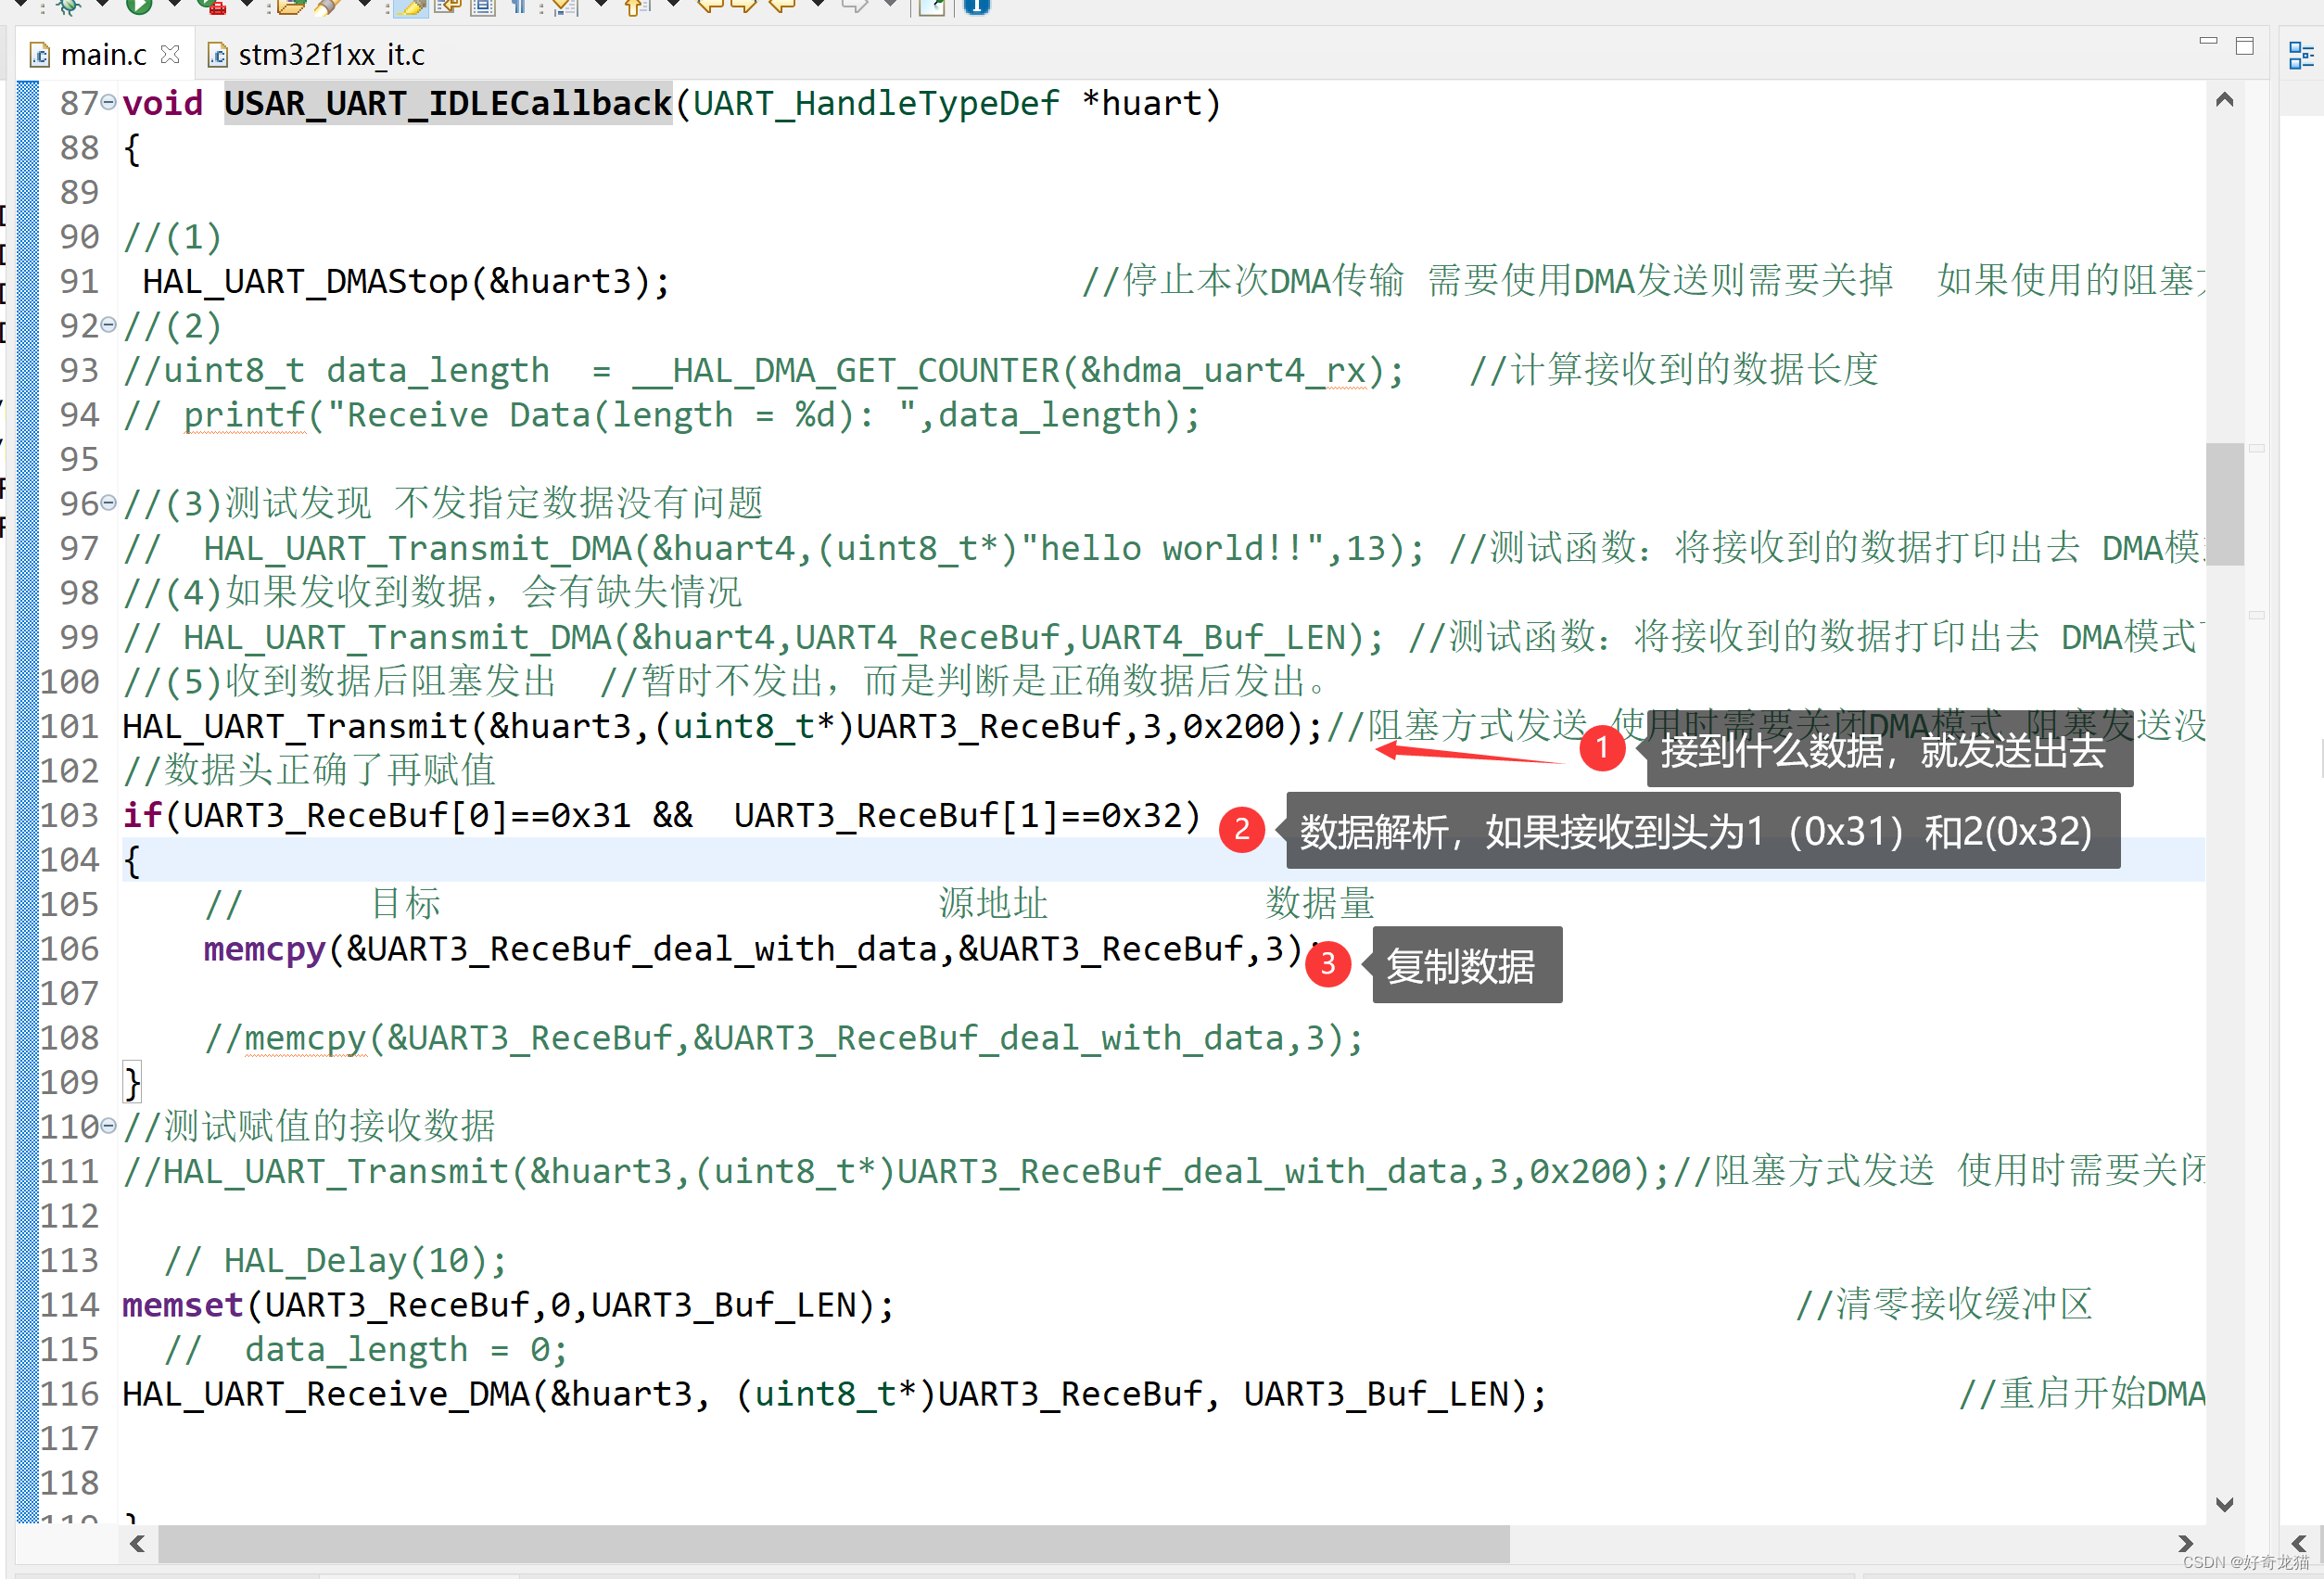
Task: Open External Tools red toolbox icon
Action: (x=211, y=6)
